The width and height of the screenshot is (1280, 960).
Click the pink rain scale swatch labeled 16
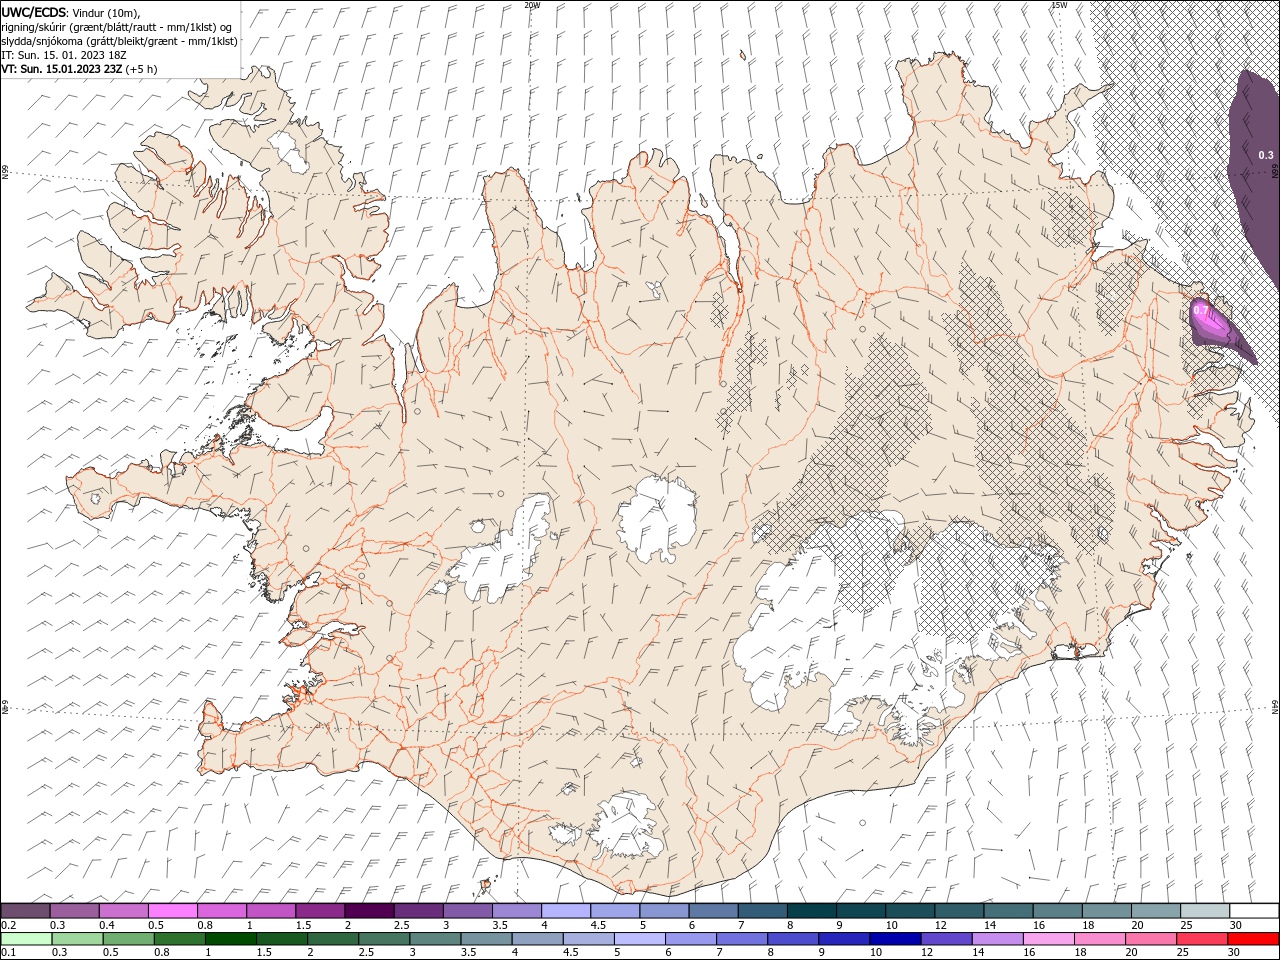[x=1049, y=939]
